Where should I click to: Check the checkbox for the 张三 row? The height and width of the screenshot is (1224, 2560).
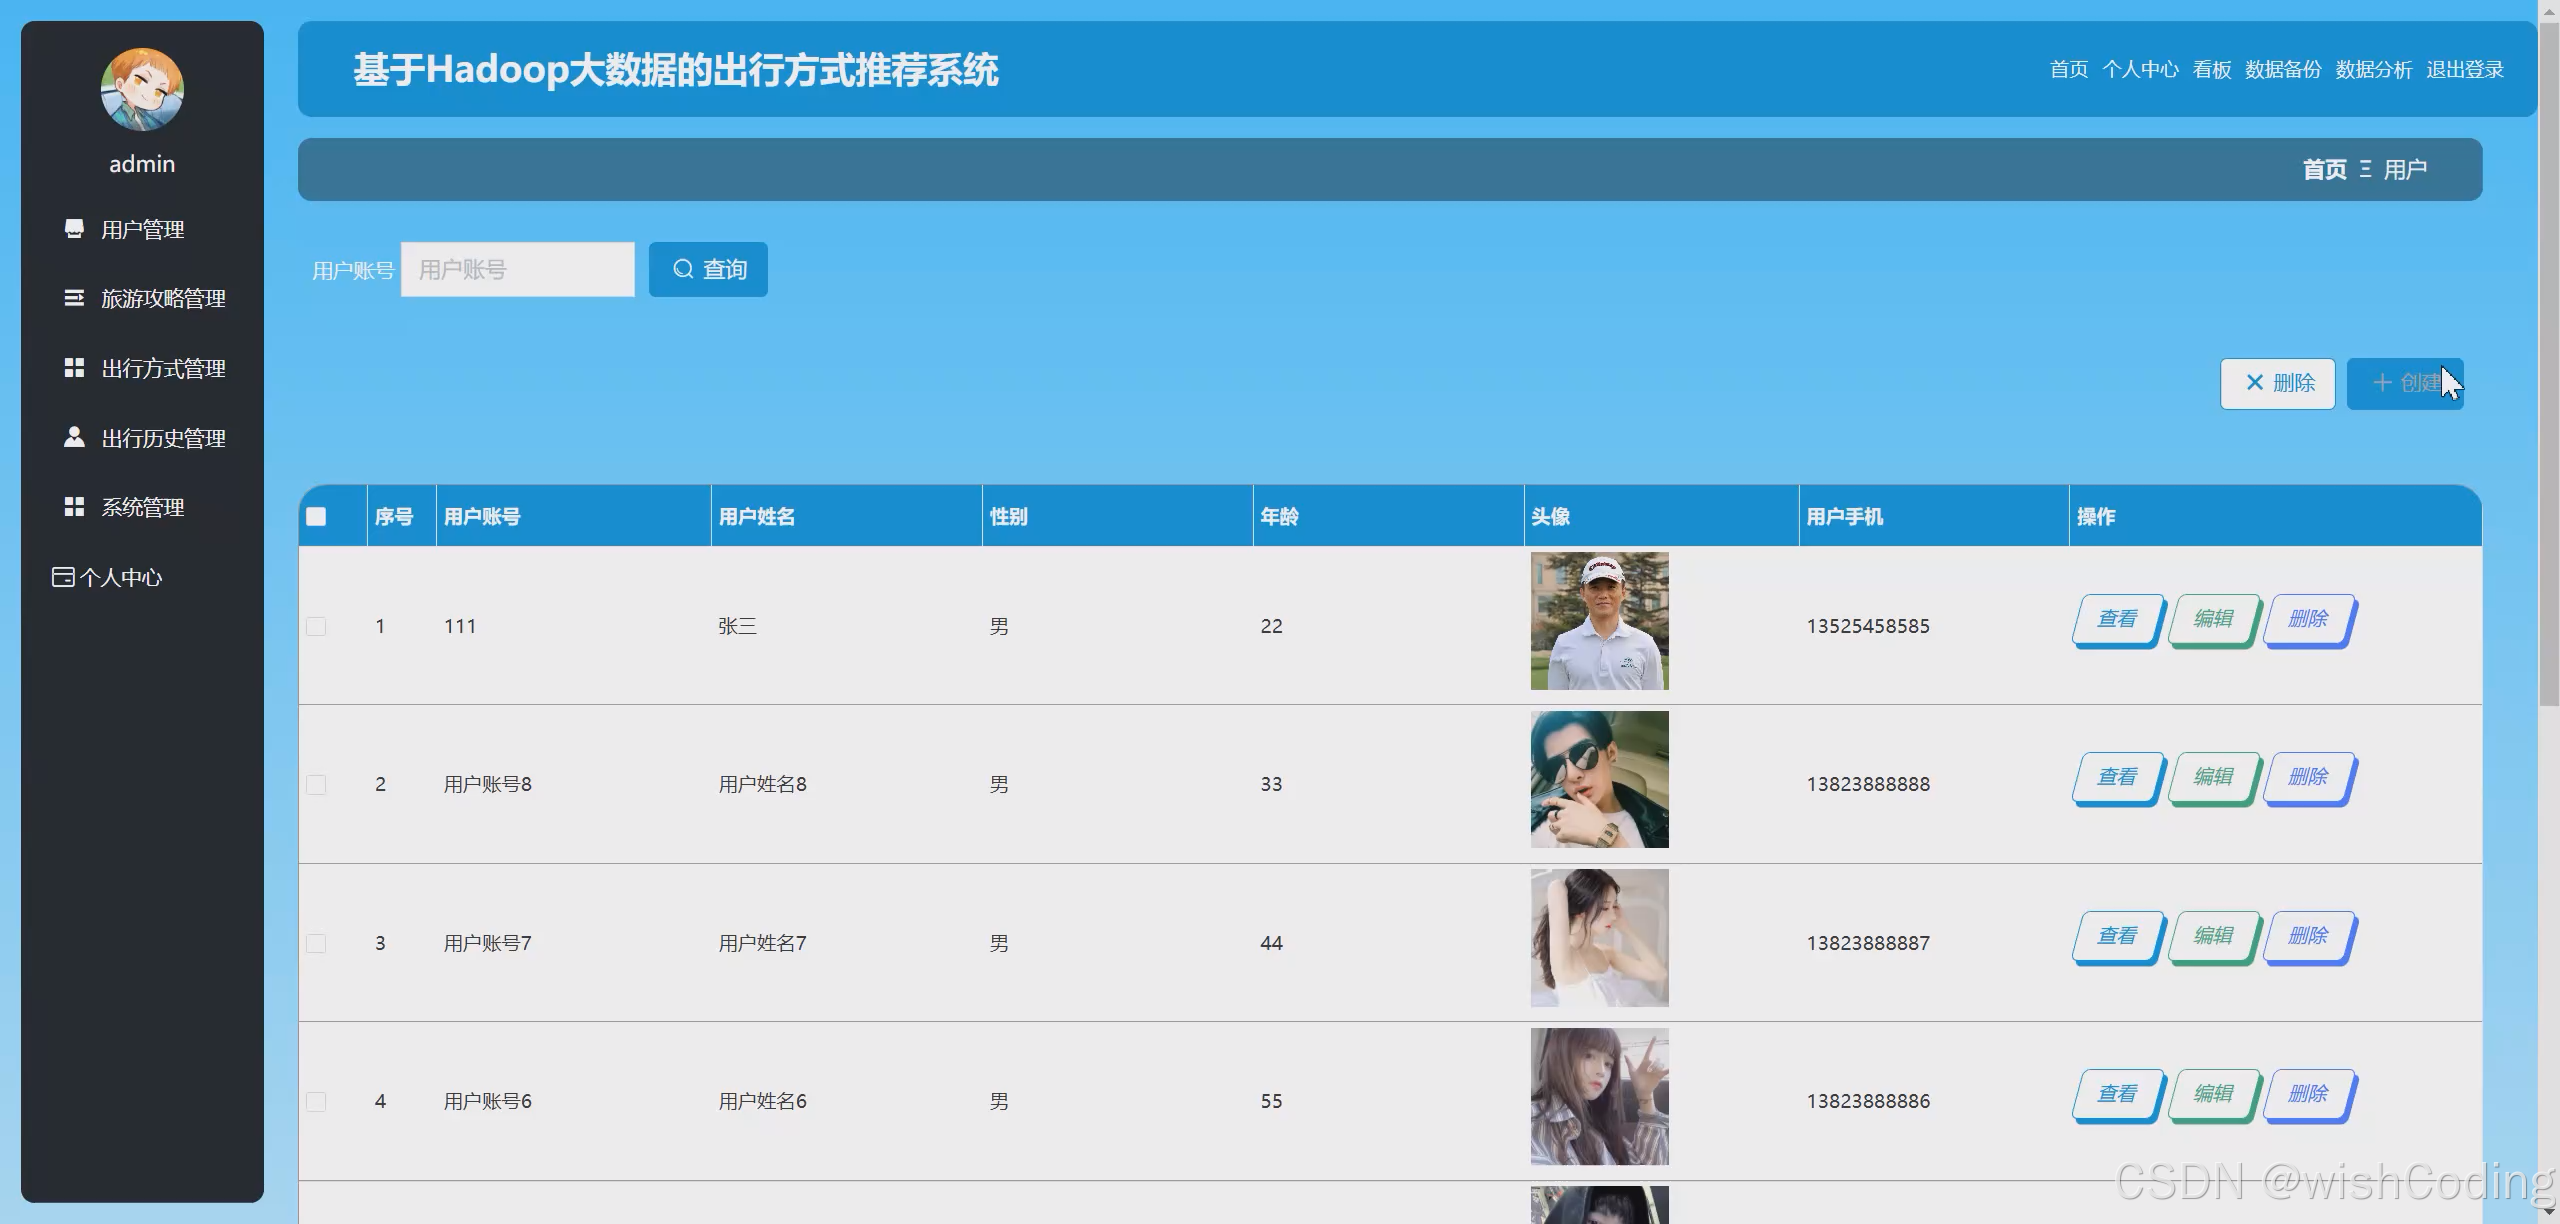[x=316, y=626]
